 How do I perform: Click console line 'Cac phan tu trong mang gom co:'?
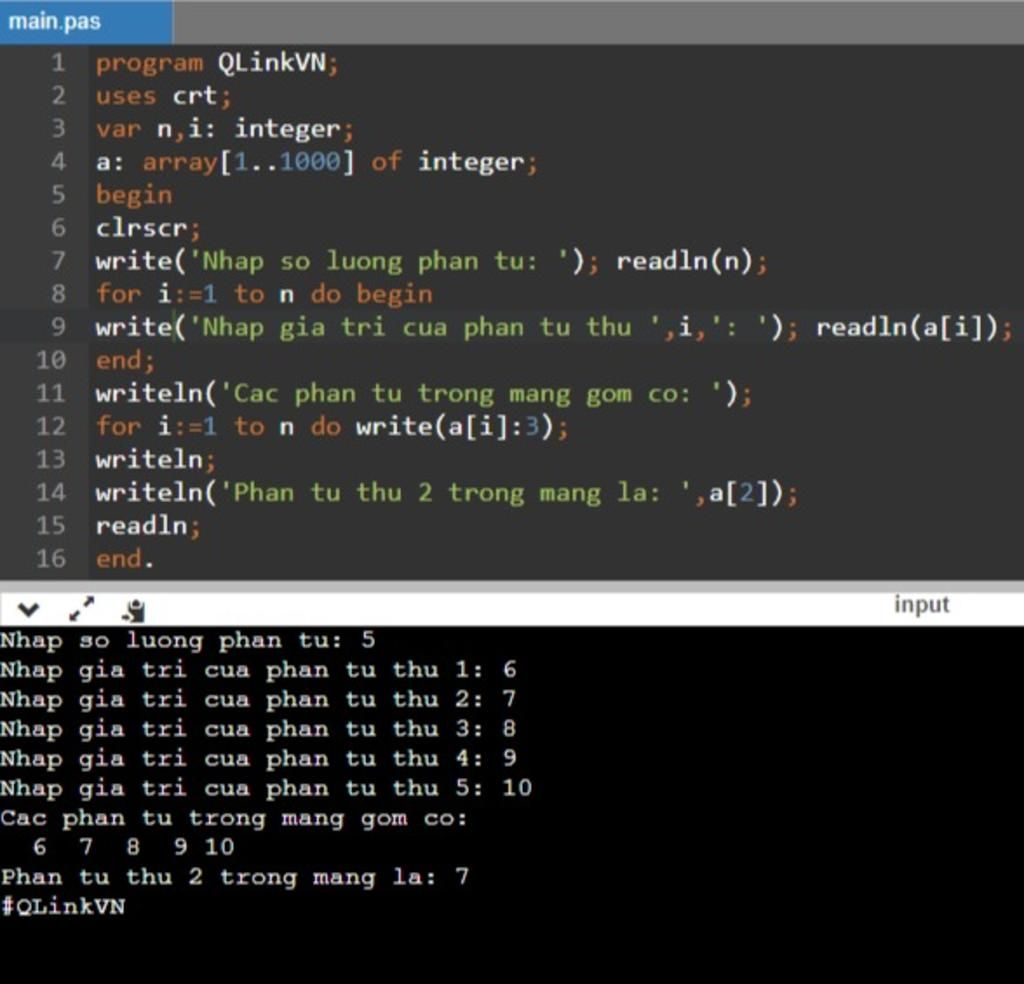234,818
